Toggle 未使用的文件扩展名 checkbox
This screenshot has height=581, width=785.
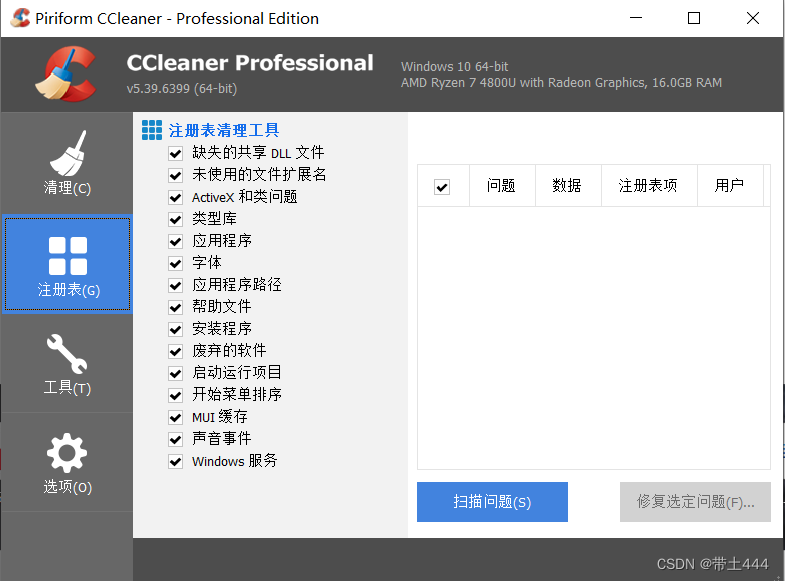tap(175, 175)
